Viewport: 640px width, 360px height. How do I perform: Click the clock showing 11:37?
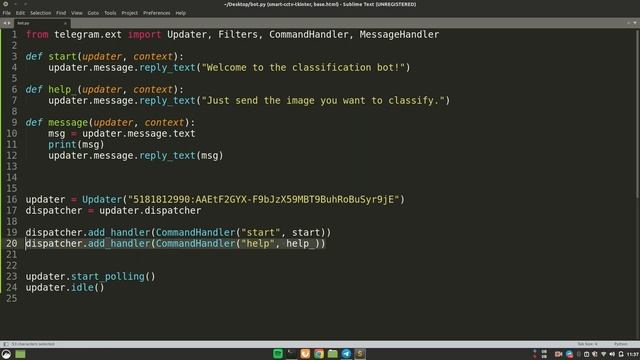point(633,354)
